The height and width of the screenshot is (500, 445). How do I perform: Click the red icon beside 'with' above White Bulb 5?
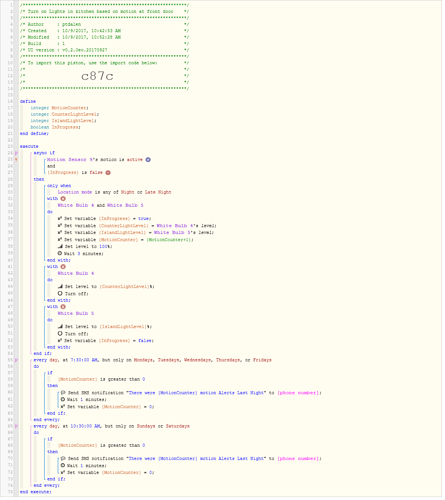pos(63,308)
